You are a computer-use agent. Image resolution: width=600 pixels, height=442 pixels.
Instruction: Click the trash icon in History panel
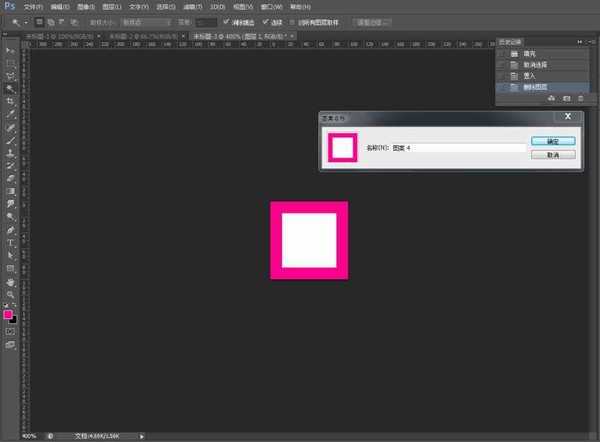(580, 98)
